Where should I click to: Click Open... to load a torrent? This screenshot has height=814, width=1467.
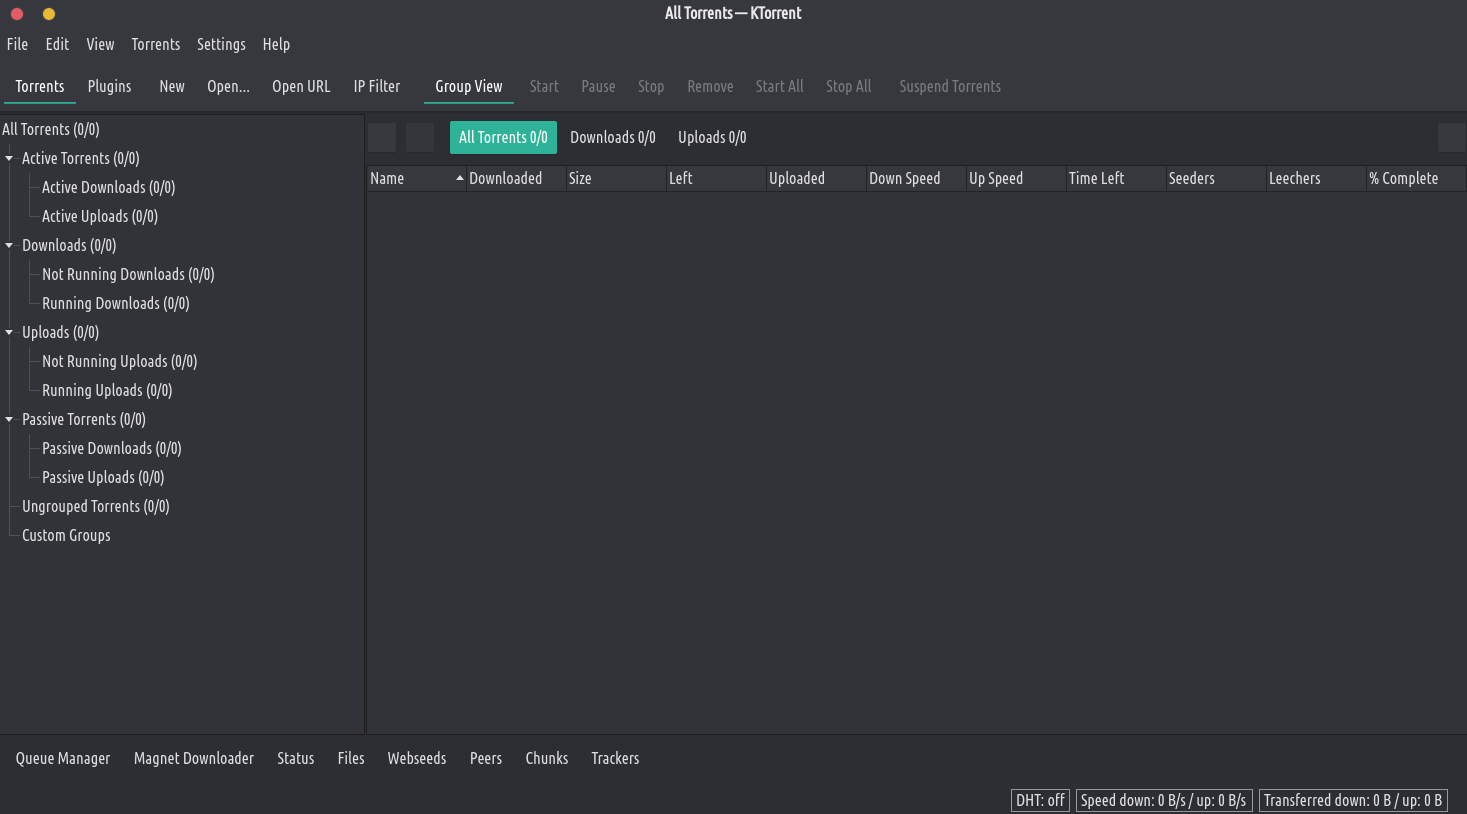[228, 86]
